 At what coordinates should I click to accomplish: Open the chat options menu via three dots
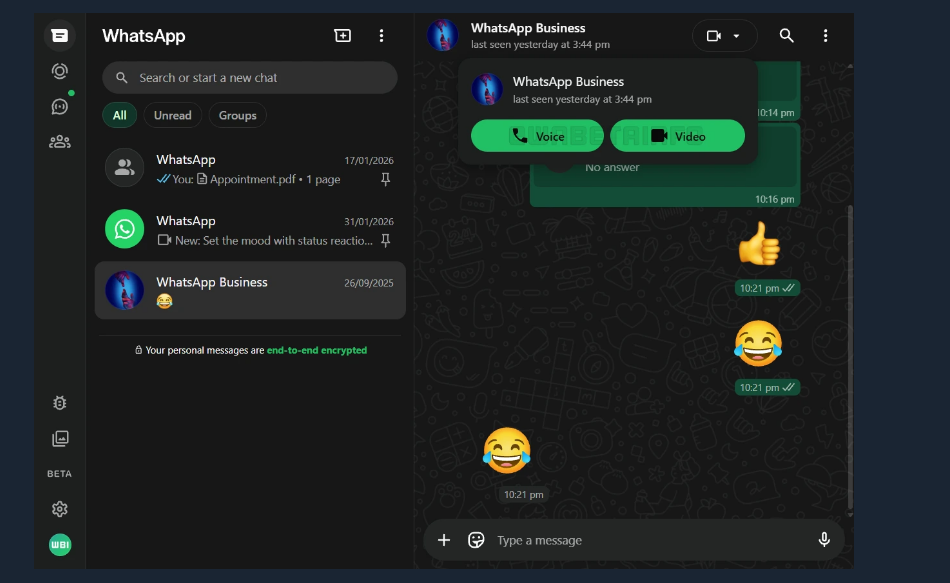826,35
